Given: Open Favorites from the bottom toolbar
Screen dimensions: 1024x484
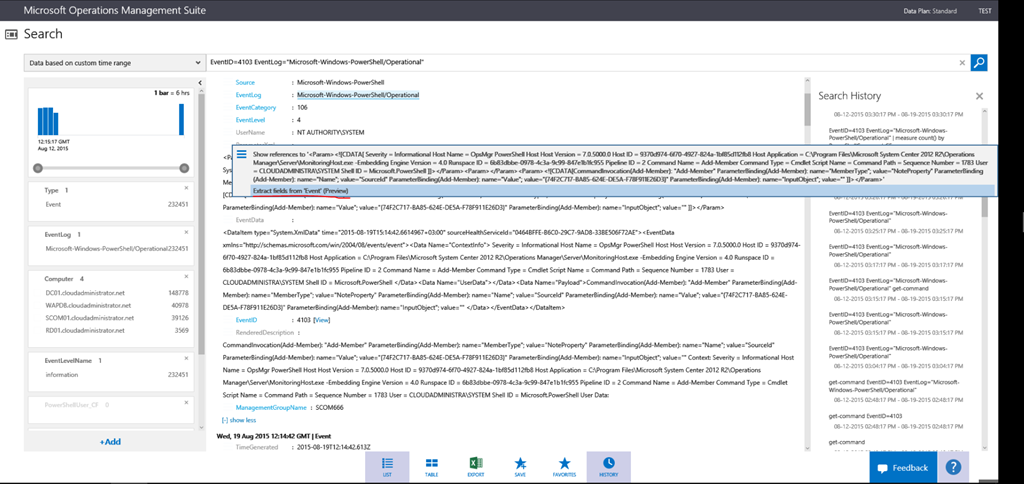Looking at the screenshot, I should 564,466.
